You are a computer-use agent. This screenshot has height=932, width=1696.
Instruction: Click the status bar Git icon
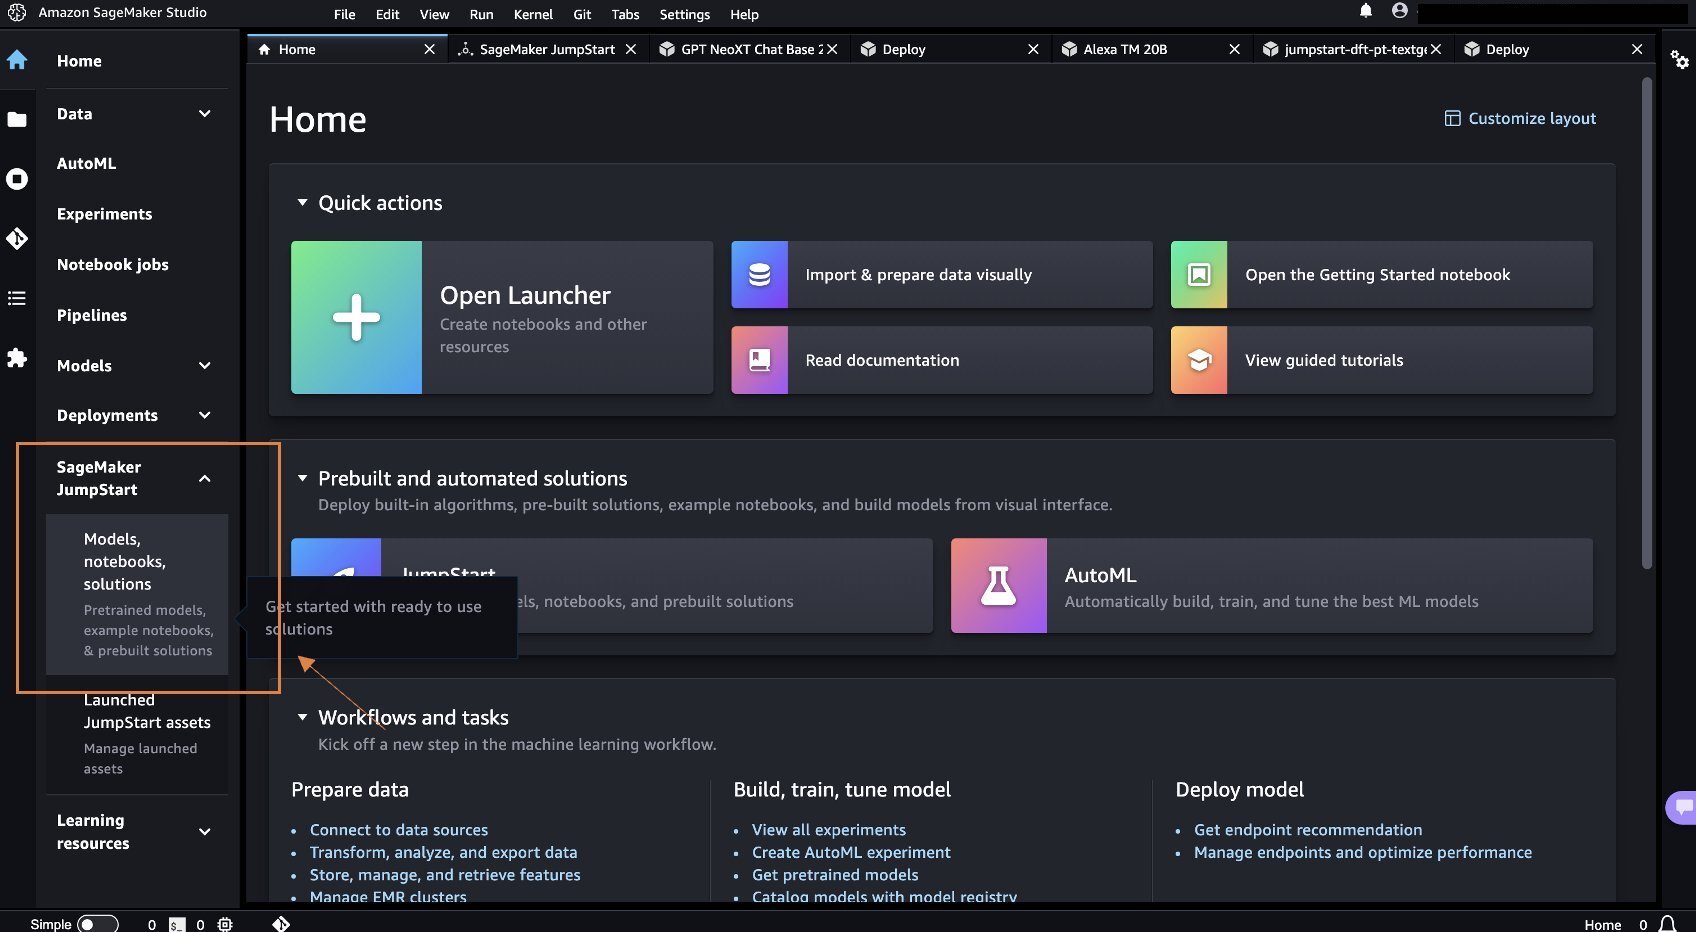click(281, 924)
